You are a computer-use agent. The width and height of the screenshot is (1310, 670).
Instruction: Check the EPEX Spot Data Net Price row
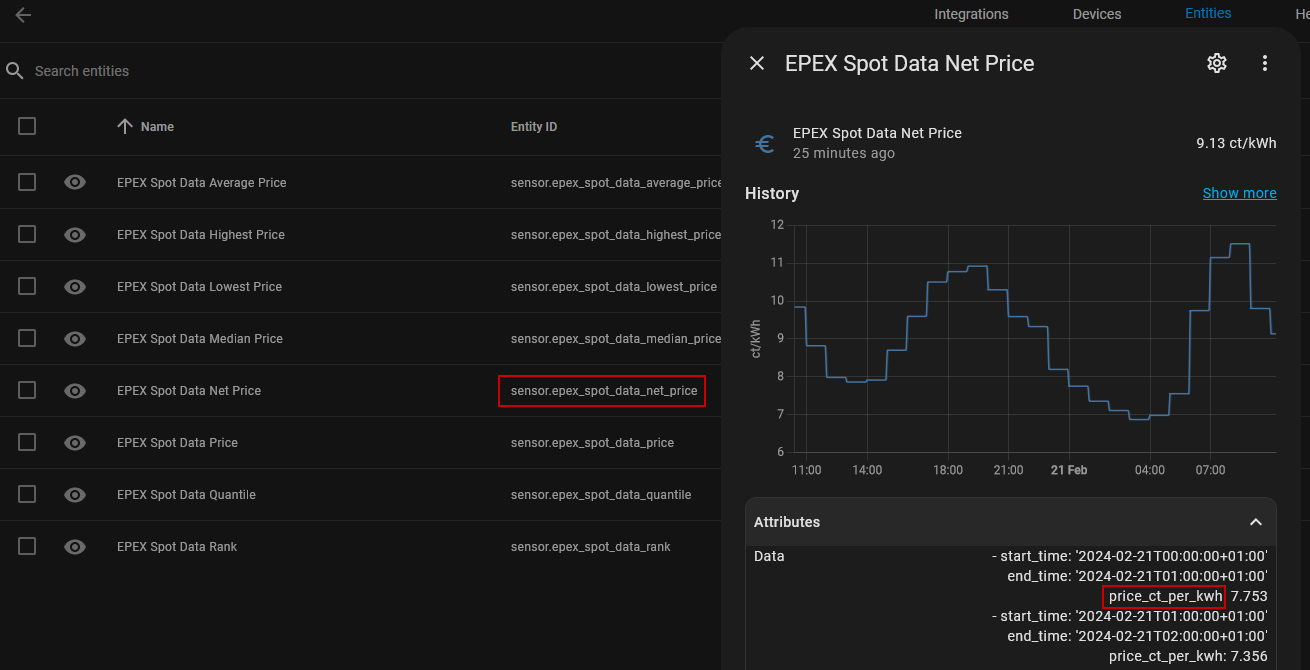27,390
